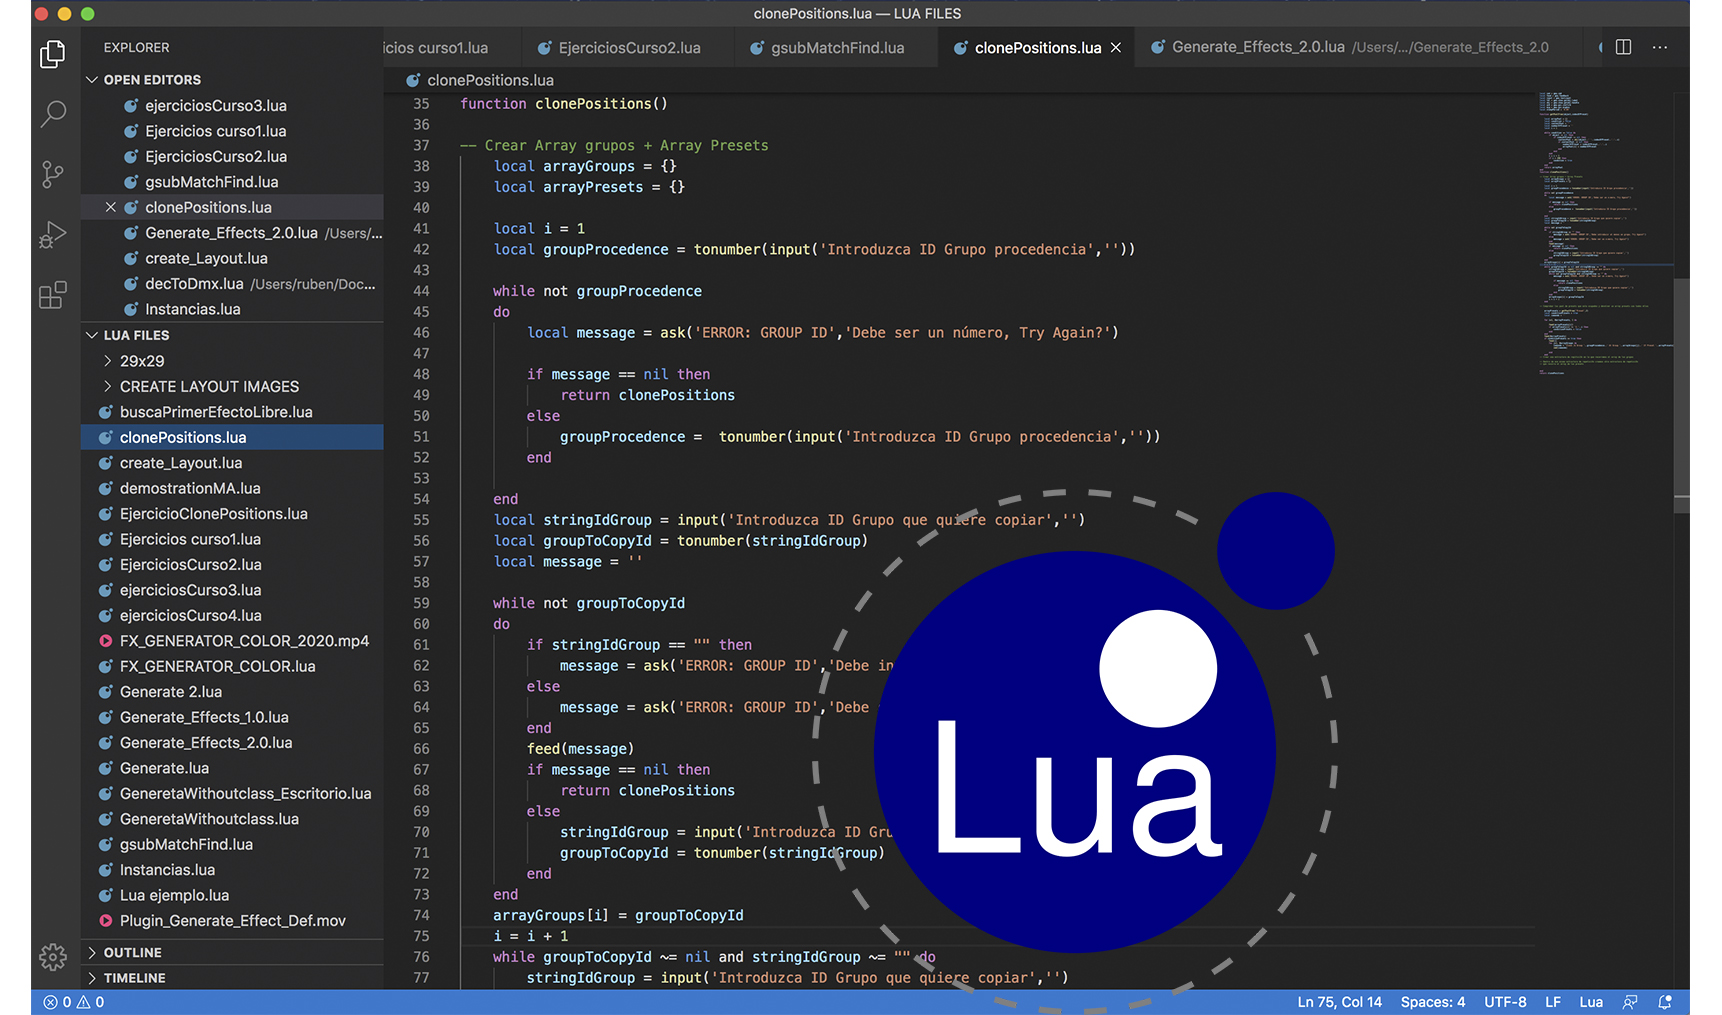1722x1015 pixels.
Task: Open FX_GENERATOR_COLOR_2020.mp4 file
Action: 232,641
